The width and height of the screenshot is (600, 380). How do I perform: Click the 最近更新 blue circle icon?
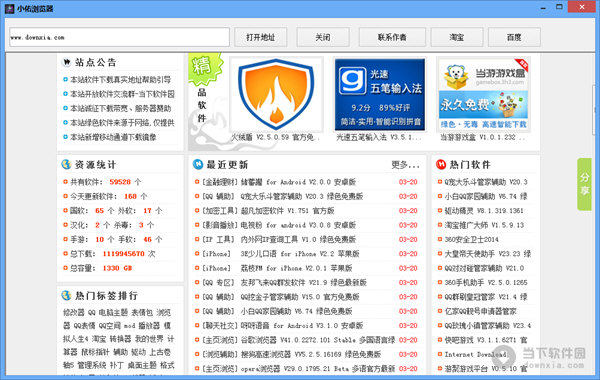point(198,165)
